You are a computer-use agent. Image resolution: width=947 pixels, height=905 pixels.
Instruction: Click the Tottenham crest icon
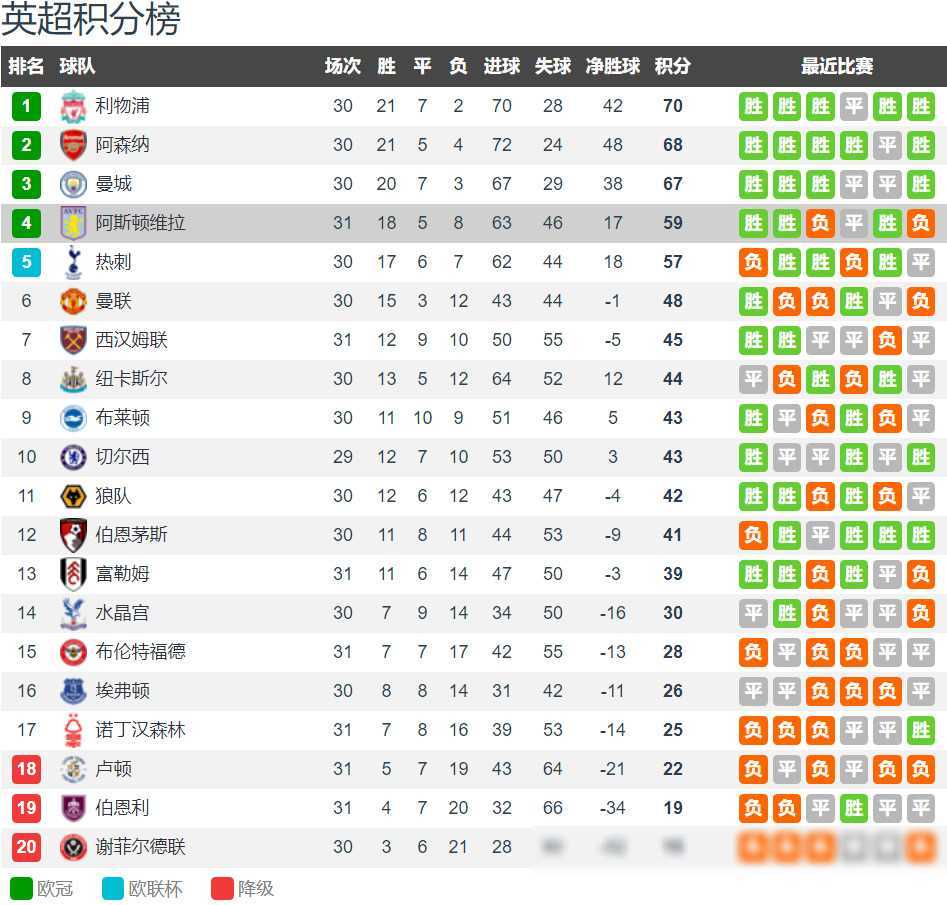click(x=73, y=262)
